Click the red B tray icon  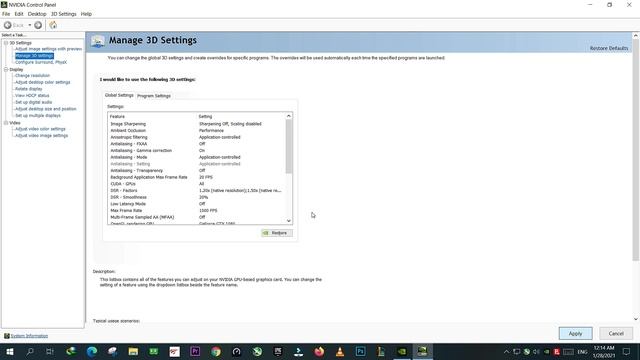coord(556,352)
